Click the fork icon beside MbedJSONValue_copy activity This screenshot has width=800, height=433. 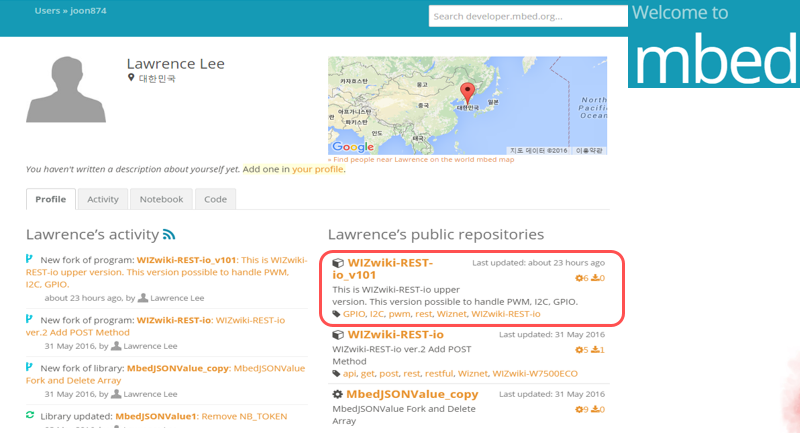[x=30, y=367]
